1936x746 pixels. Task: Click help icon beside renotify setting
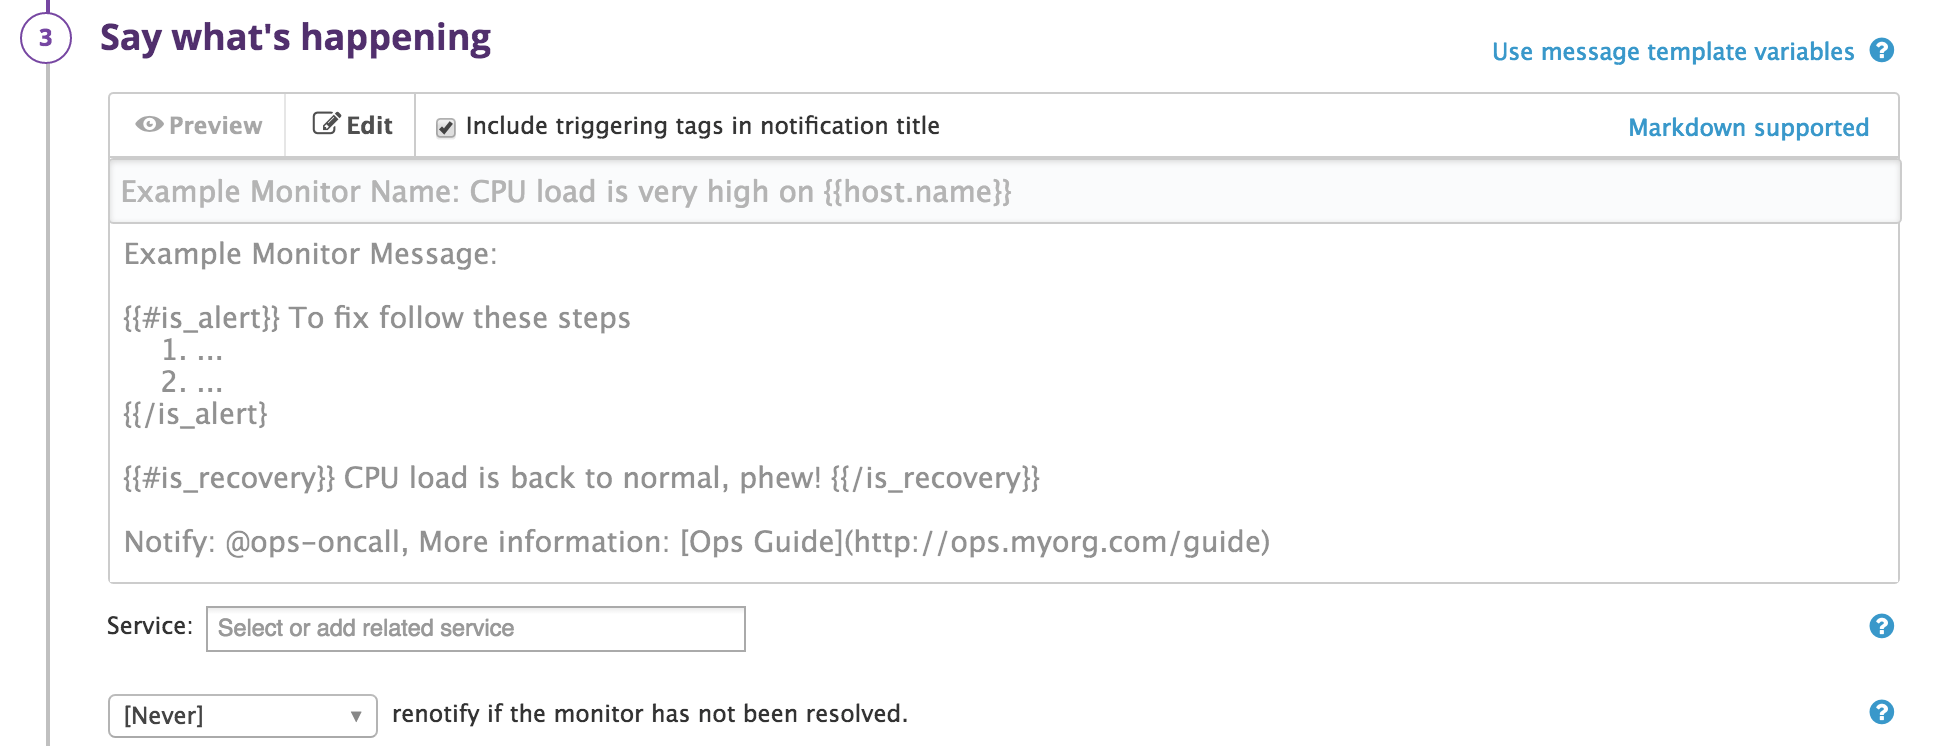pos(1881,712)
